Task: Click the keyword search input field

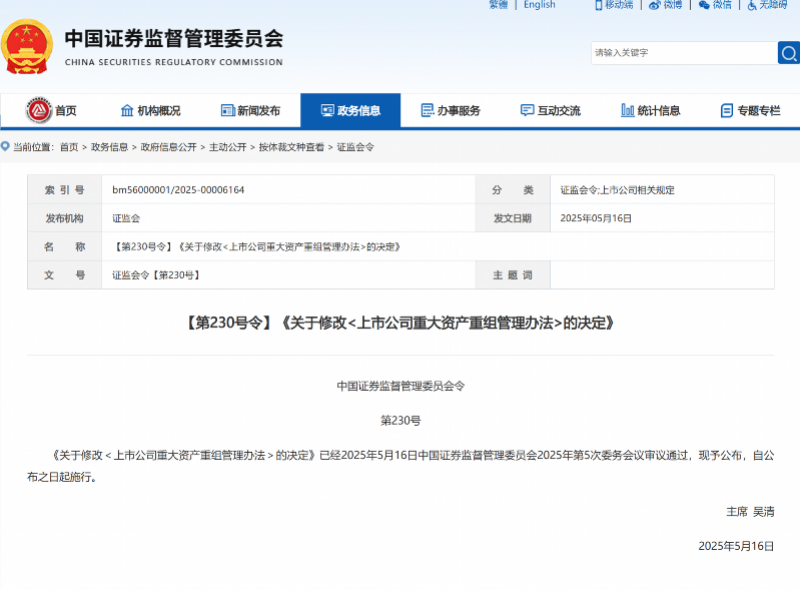Action: (x=683, y=53)
